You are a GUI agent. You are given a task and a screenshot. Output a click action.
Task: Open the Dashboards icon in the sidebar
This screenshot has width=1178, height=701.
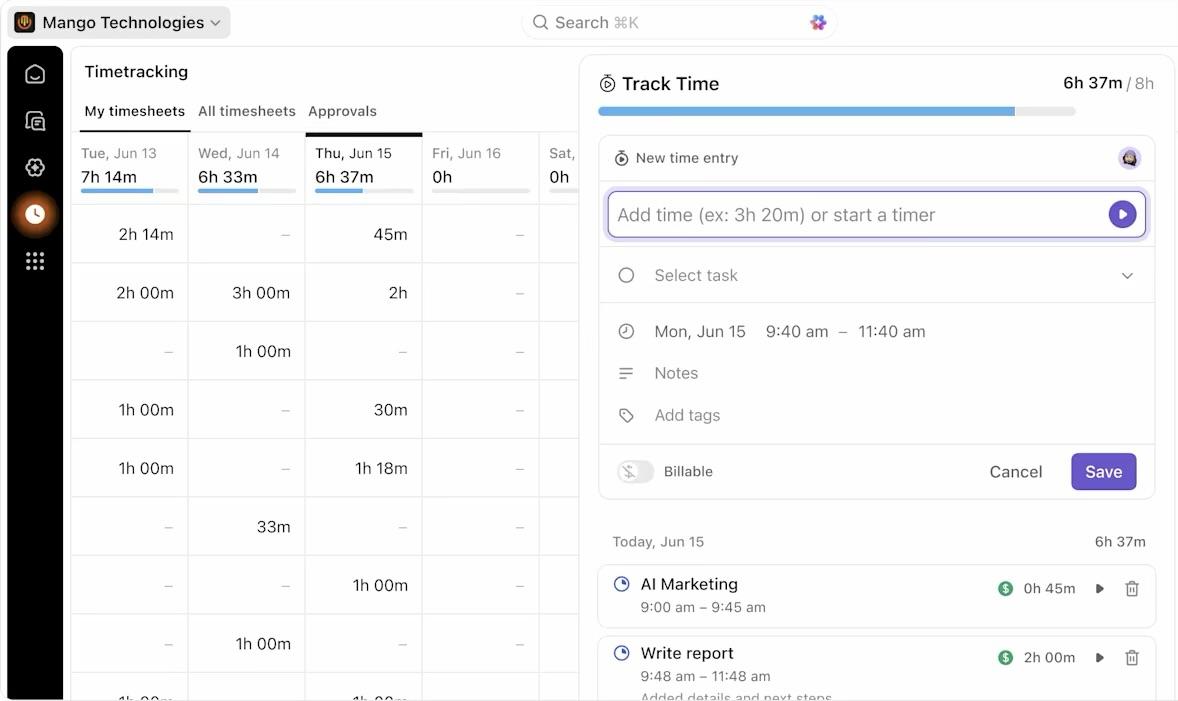pyautogui.click(x=34, y=167)
